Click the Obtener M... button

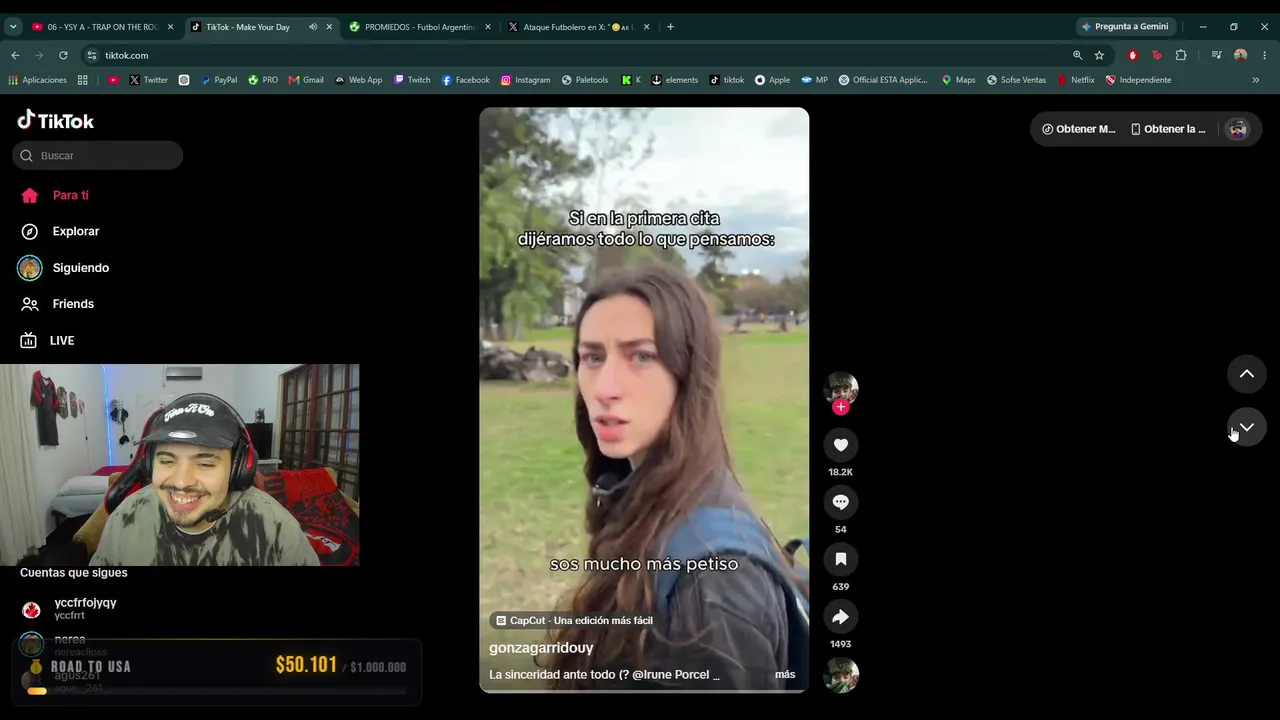(x=1079, y=129)
